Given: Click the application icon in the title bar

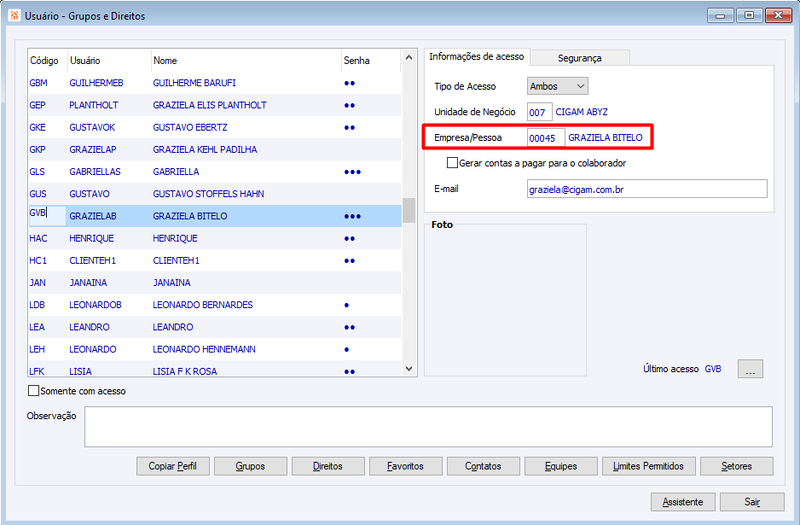Looking at the screenshot, I should [x=14, y=15].
